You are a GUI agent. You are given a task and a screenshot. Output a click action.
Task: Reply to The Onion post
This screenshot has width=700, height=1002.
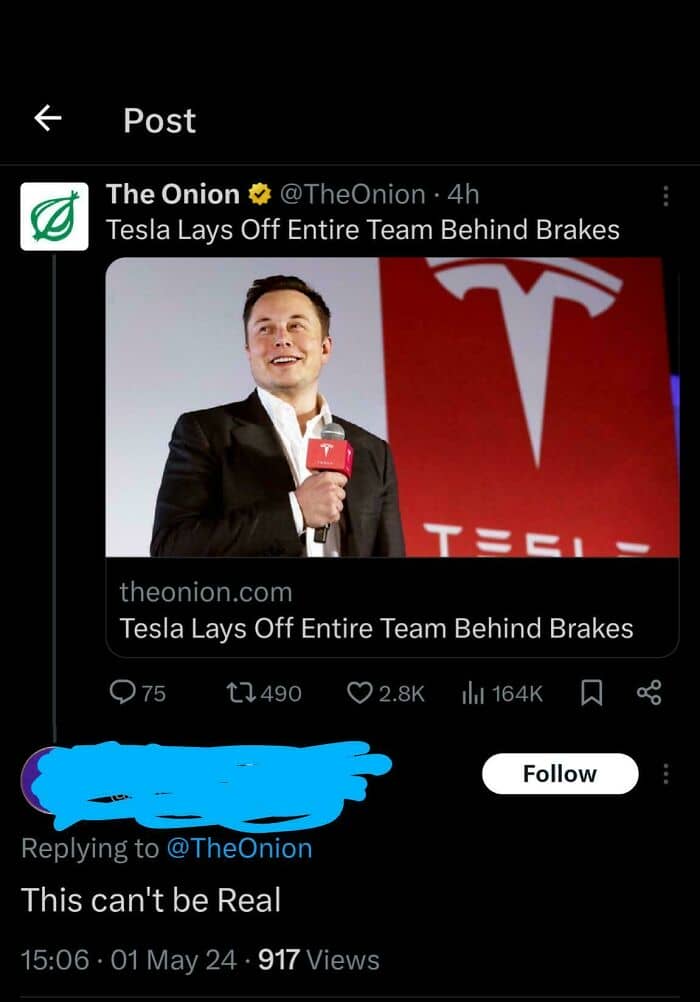[122, 692]
